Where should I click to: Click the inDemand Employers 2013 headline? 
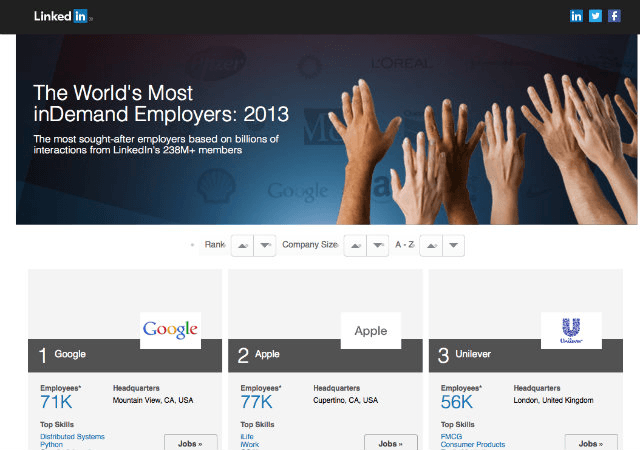161,103
